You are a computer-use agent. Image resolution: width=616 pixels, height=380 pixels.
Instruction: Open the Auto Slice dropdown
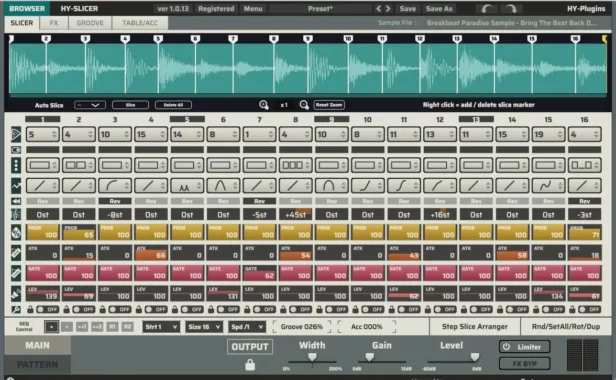point(90,105)
